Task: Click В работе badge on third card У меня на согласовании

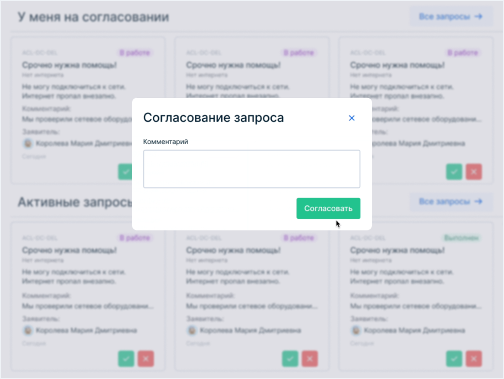Action: tap(463, 53)
